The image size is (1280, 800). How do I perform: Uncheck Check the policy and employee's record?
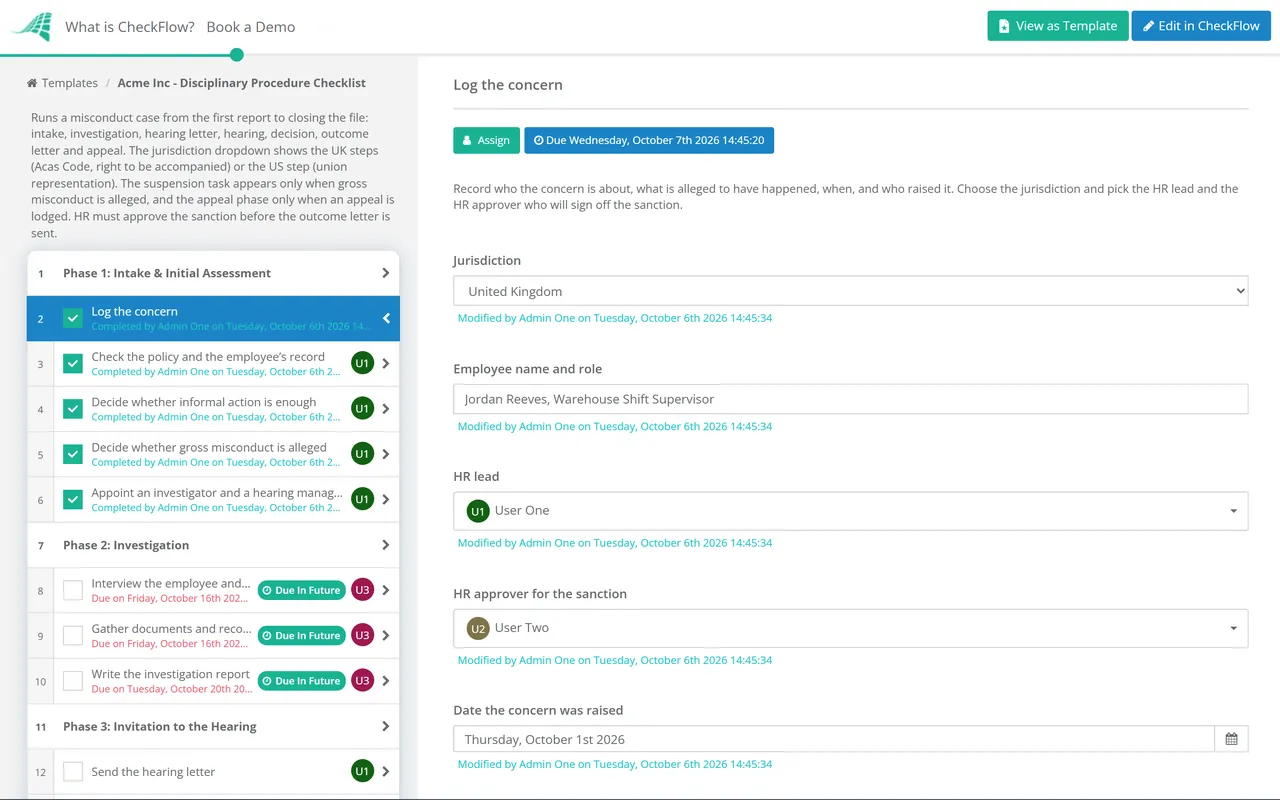(x=73, y=364)
